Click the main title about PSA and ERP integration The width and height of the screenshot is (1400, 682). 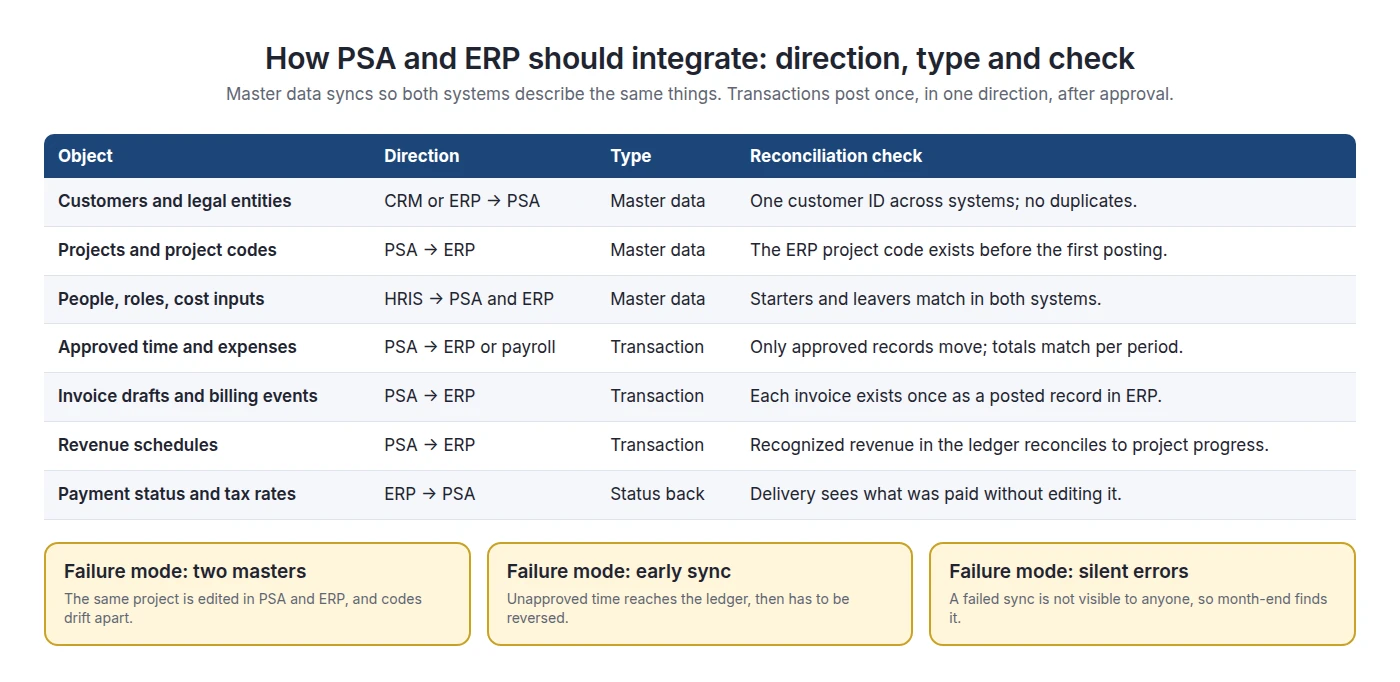pos(700,58)
